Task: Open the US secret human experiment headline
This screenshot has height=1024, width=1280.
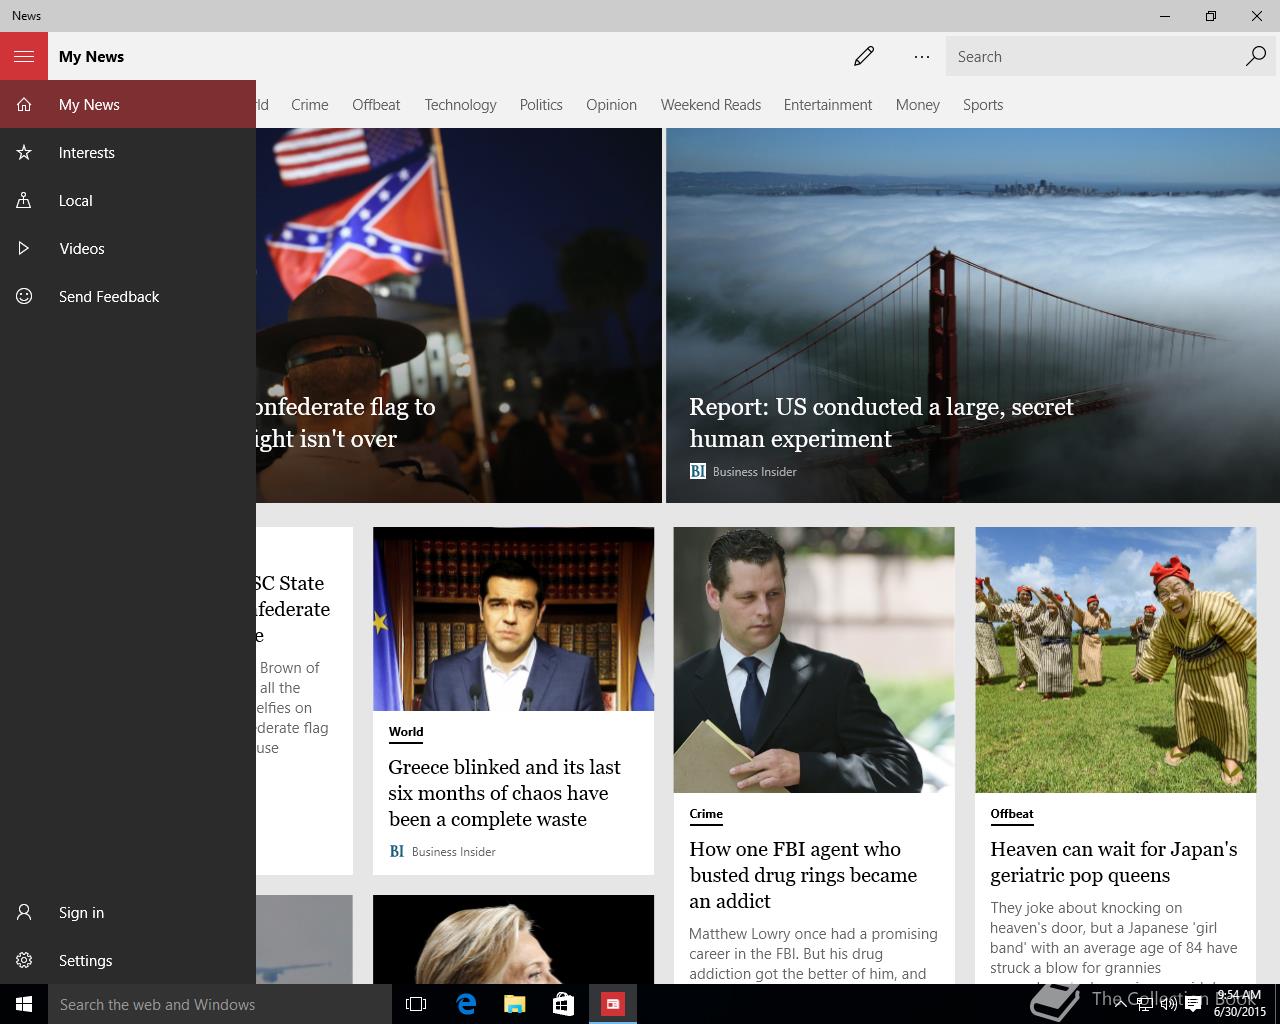Action: 881,422
